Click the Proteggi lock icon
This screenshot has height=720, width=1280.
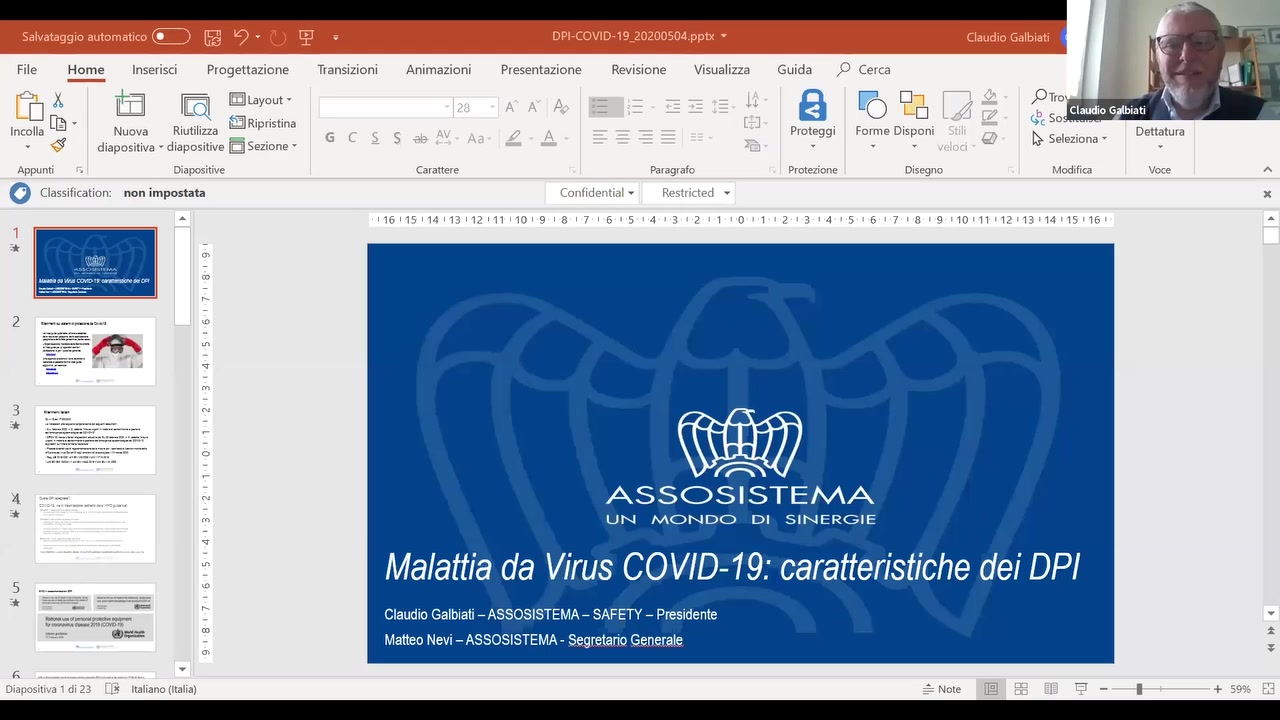(x=812, y=106)
